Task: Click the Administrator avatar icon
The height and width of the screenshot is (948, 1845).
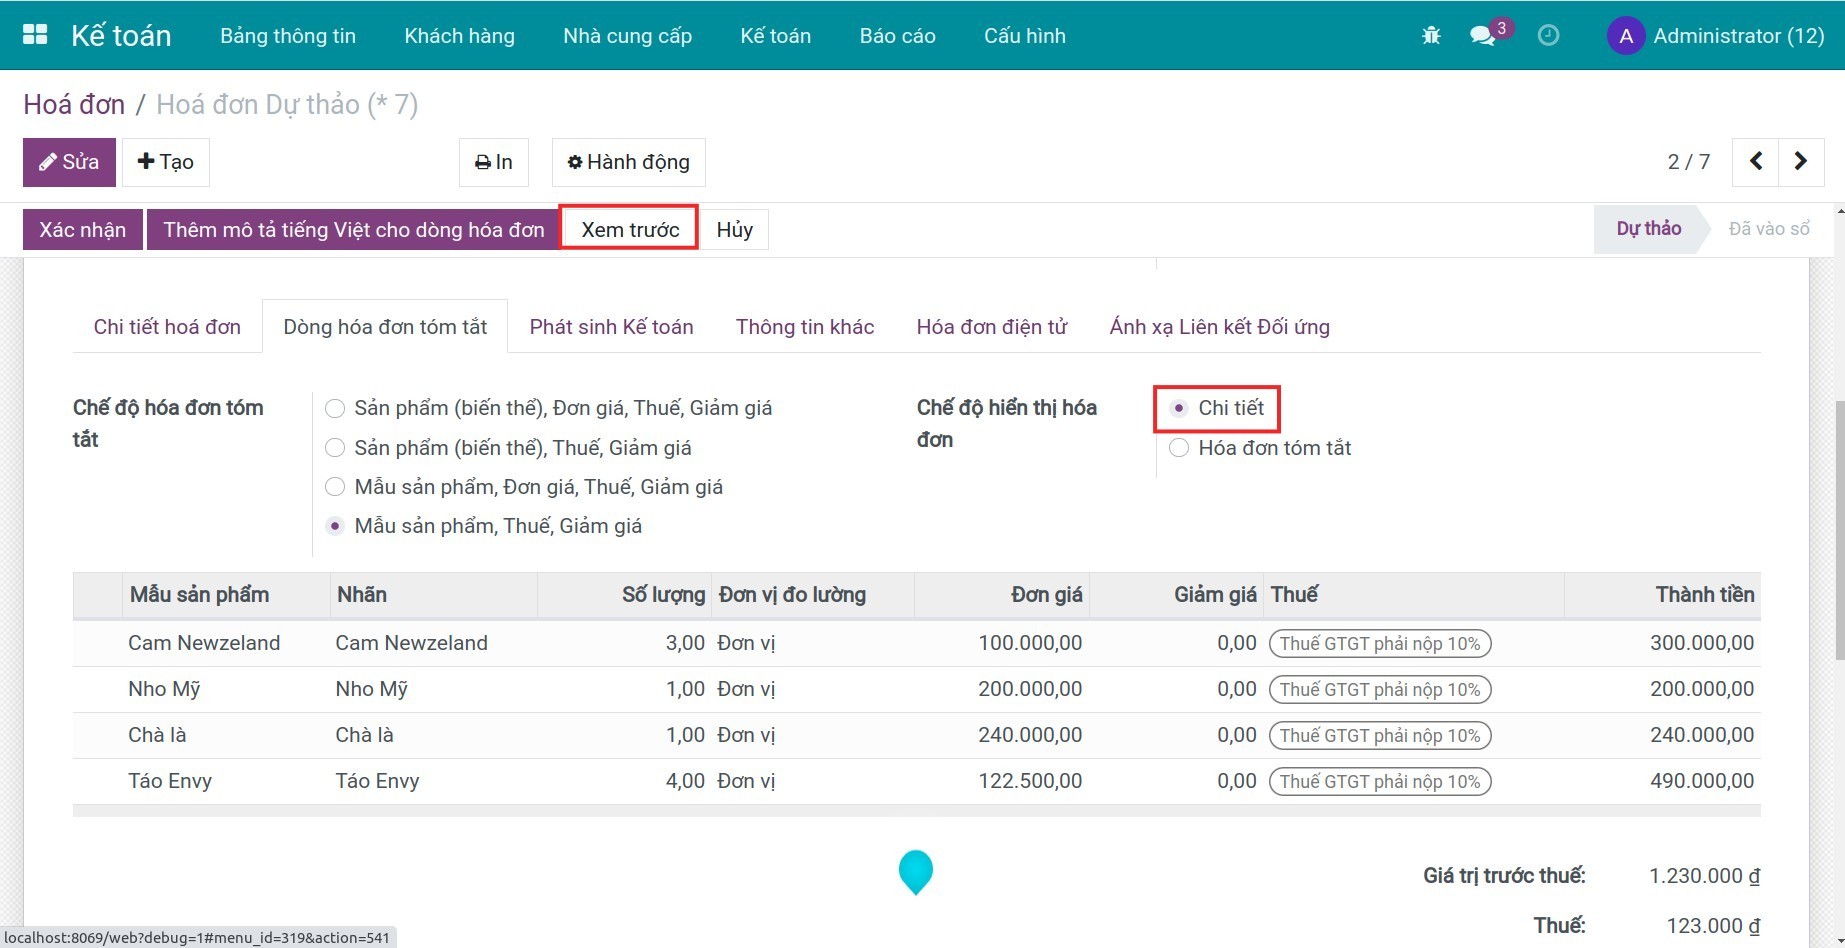Action: tap(1626, 36)
